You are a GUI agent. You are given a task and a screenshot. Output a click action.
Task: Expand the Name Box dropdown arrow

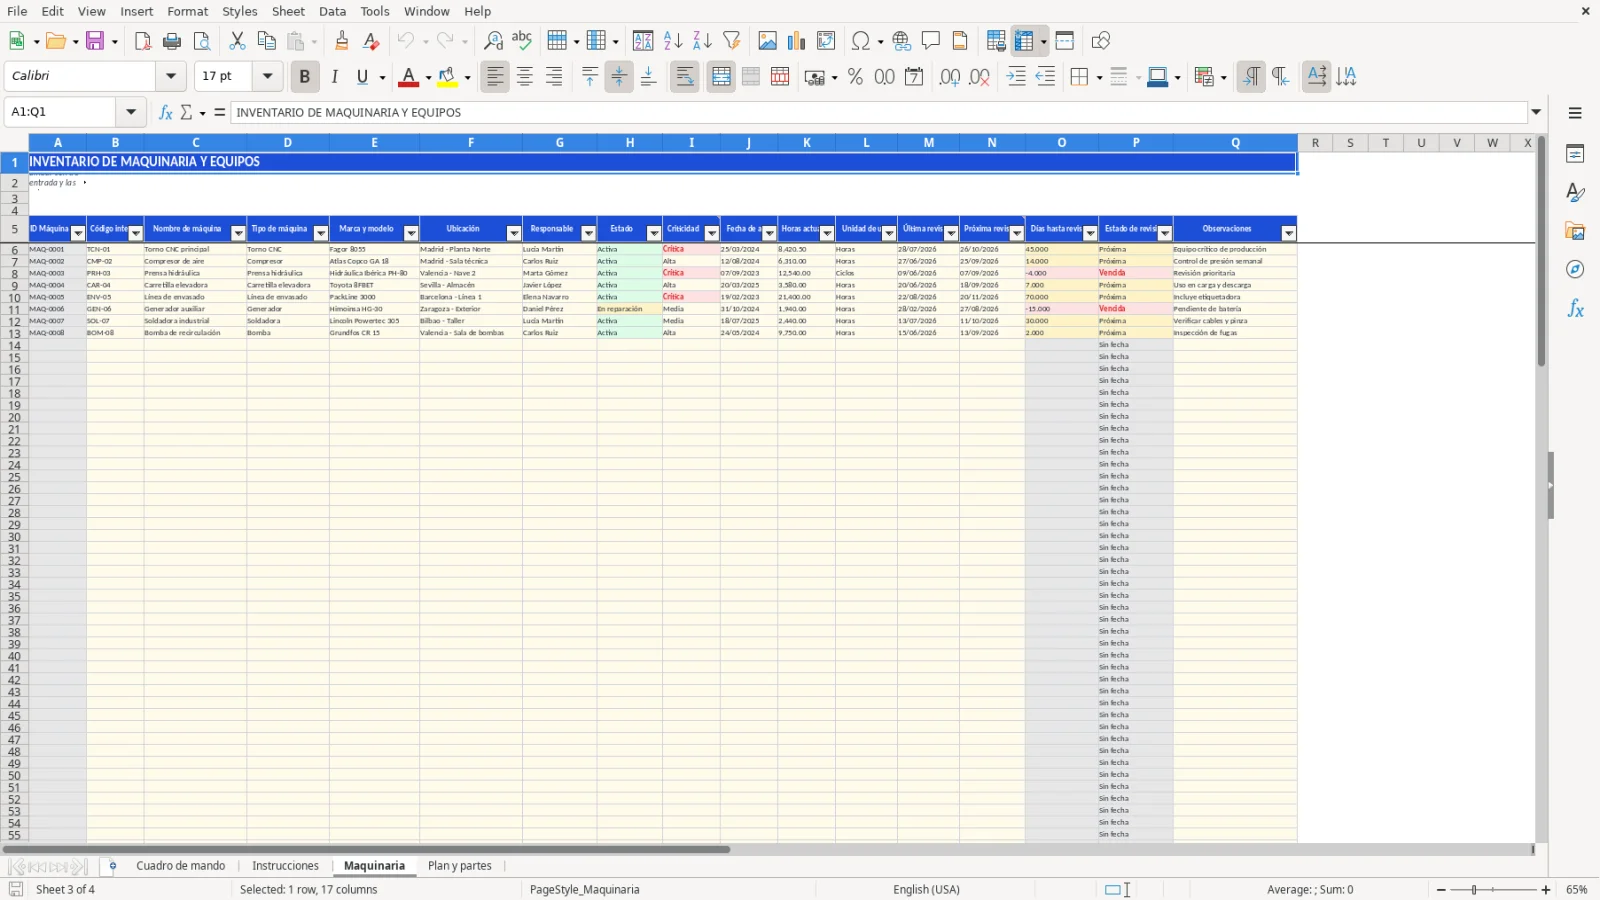click(x=131, y=112)
